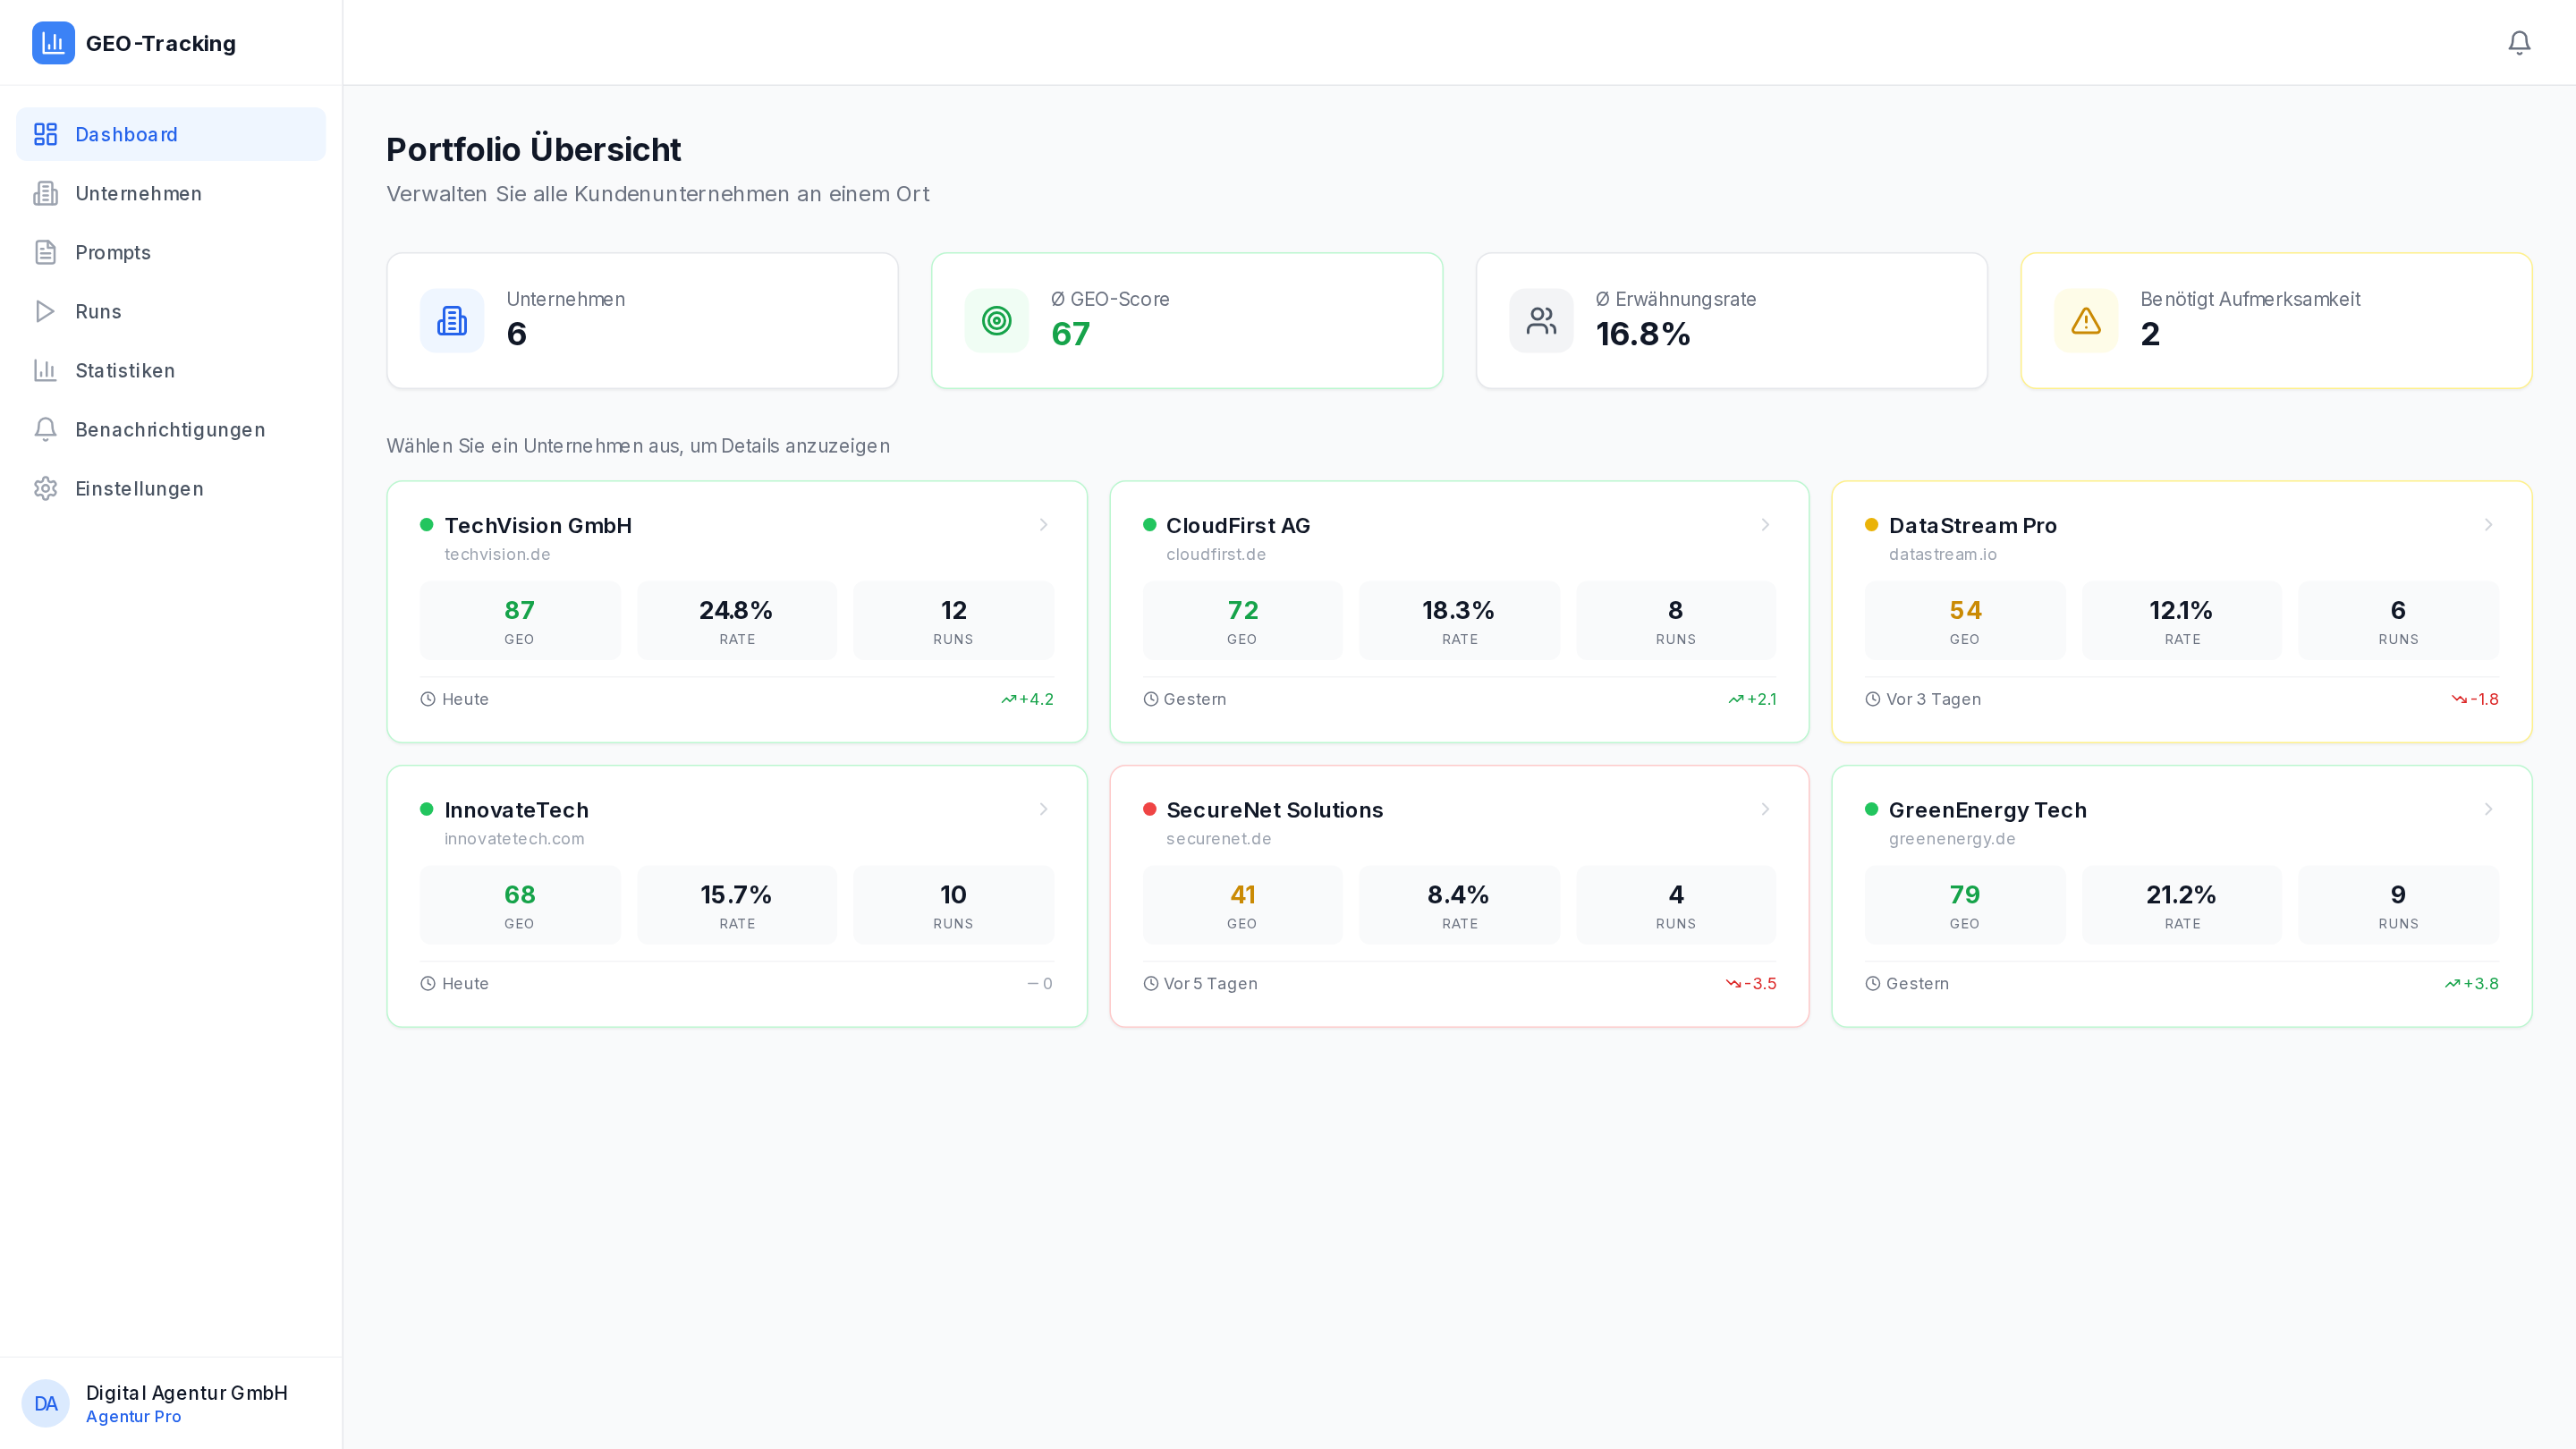The image size is (2576, 1449).
Task: Click the DA avatar icon
Action: [45, 1403]
